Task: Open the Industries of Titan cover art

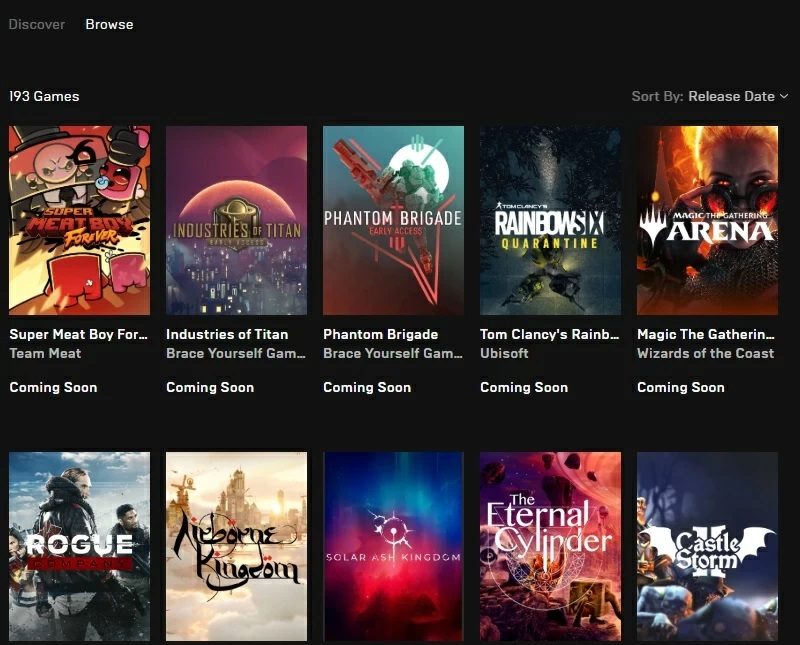Action: [237, 220]
